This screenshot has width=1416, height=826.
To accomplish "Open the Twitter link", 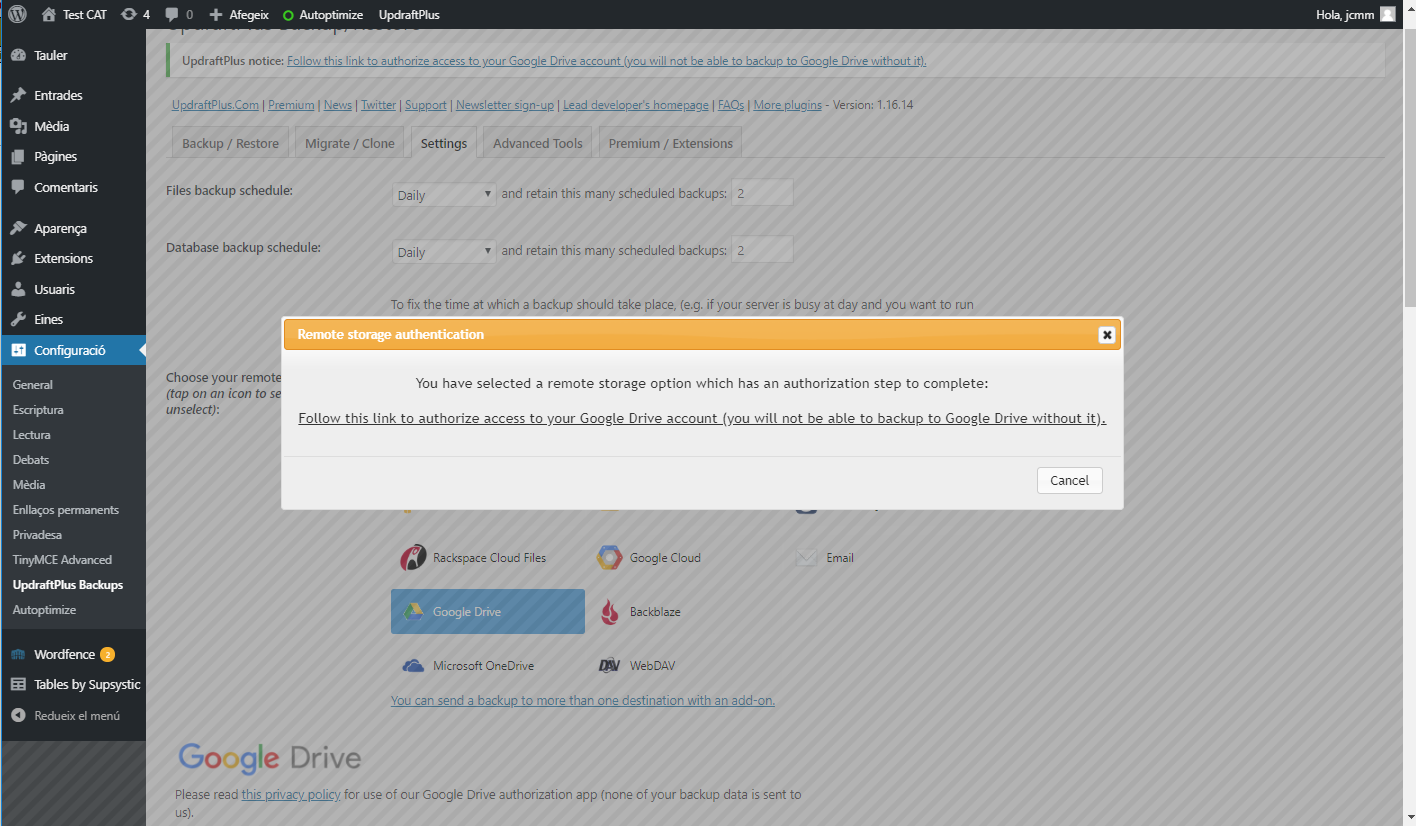I will click(x=378, y=105).
